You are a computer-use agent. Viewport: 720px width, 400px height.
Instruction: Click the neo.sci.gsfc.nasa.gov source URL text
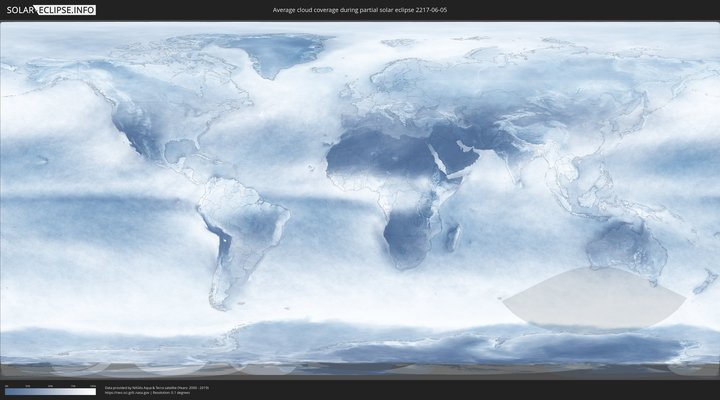[127, 393]
